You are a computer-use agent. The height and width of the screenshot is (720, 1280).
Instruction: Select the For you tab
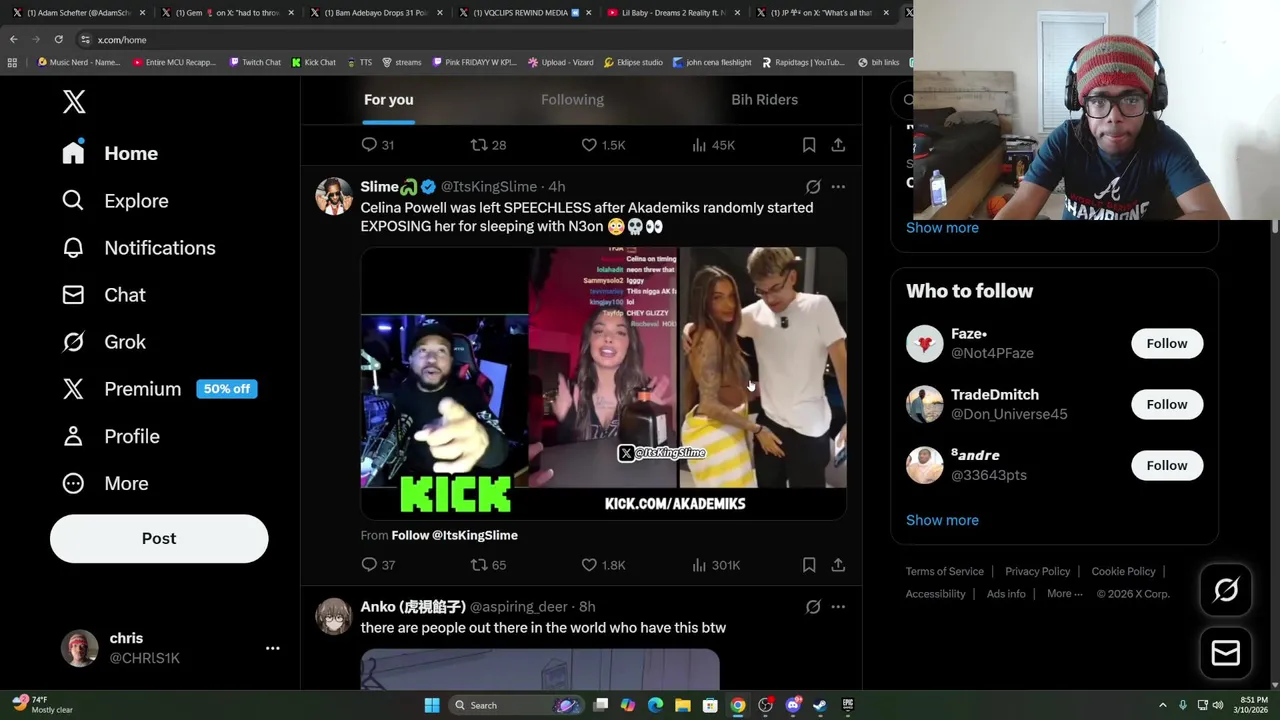point(388,99)
